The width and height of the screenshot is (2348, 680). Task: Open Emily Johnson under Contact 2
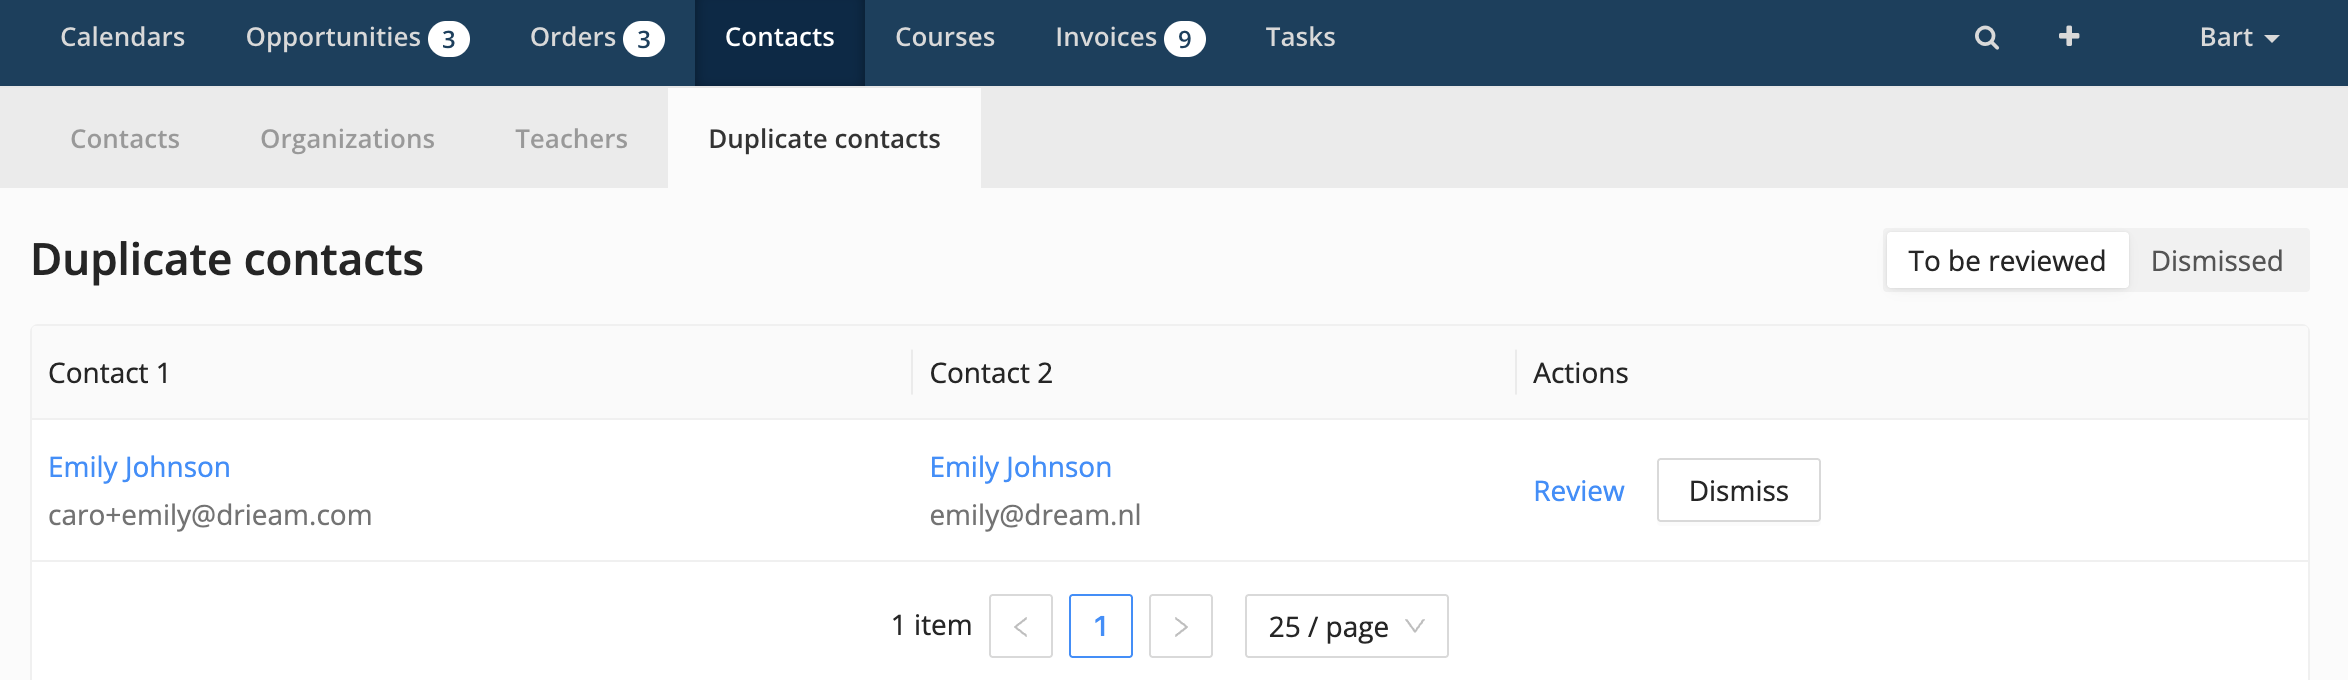point(1021,467)
